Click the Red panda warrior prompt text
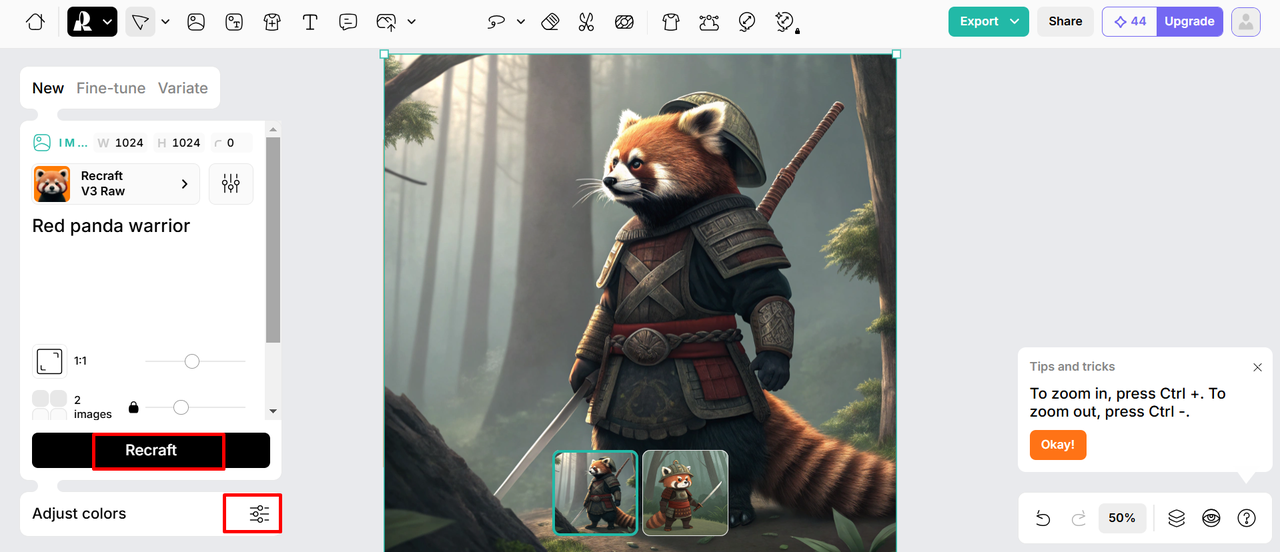 tap(111, 226)
